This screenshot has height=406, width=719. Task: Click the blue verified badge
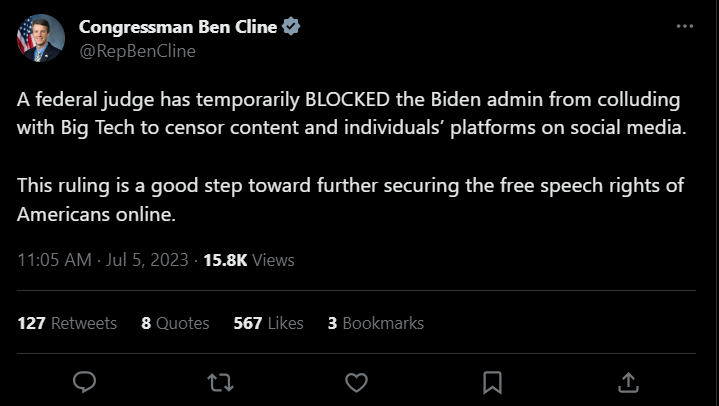[x=291, y=28]
